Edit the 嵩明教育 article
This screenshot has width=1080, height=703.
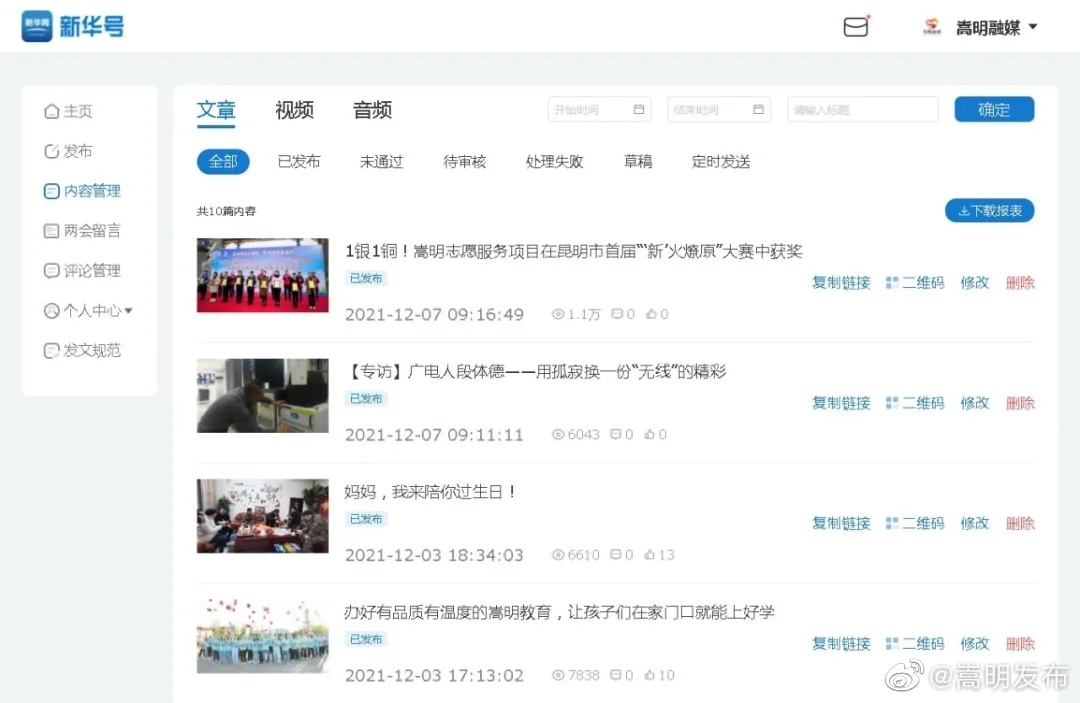point(975,644)
